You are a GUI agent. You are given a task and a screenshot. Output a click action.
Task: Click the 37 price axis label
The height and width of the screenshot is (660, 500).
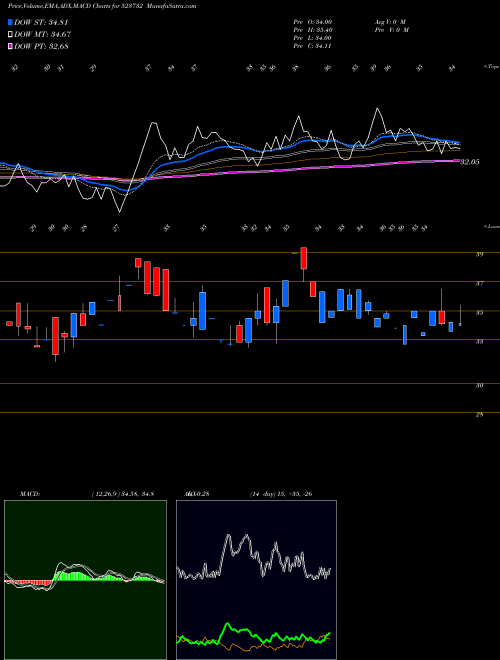click(479, 284)
